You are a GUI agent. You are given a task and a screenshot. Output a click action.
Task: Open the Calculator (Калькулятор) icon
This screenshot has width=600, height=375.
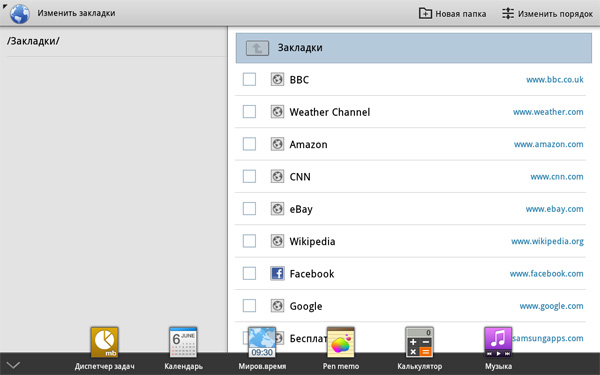pyautogui.click(x=419, y=342)
